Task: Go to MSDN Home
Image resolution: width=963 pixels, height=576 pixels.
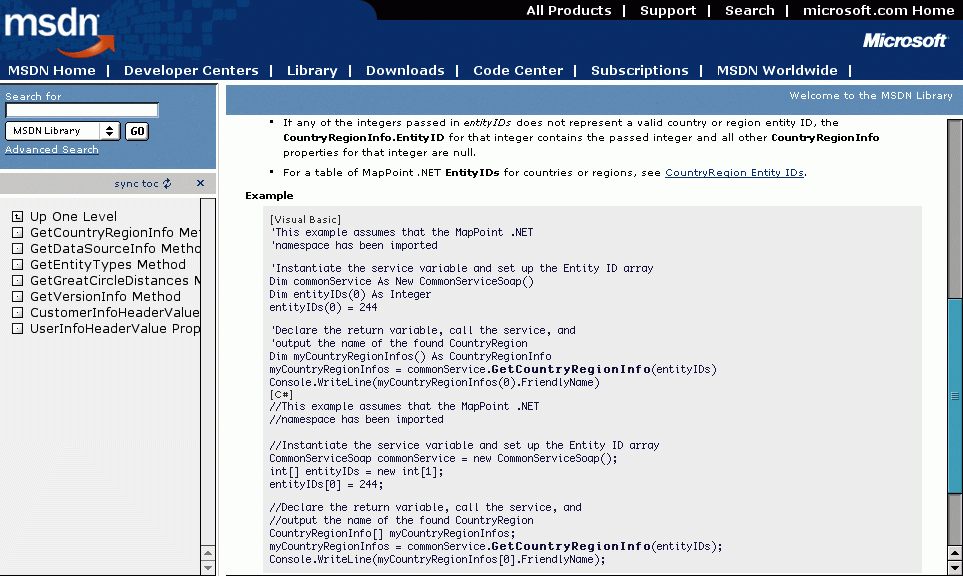Action: [52, 71]
